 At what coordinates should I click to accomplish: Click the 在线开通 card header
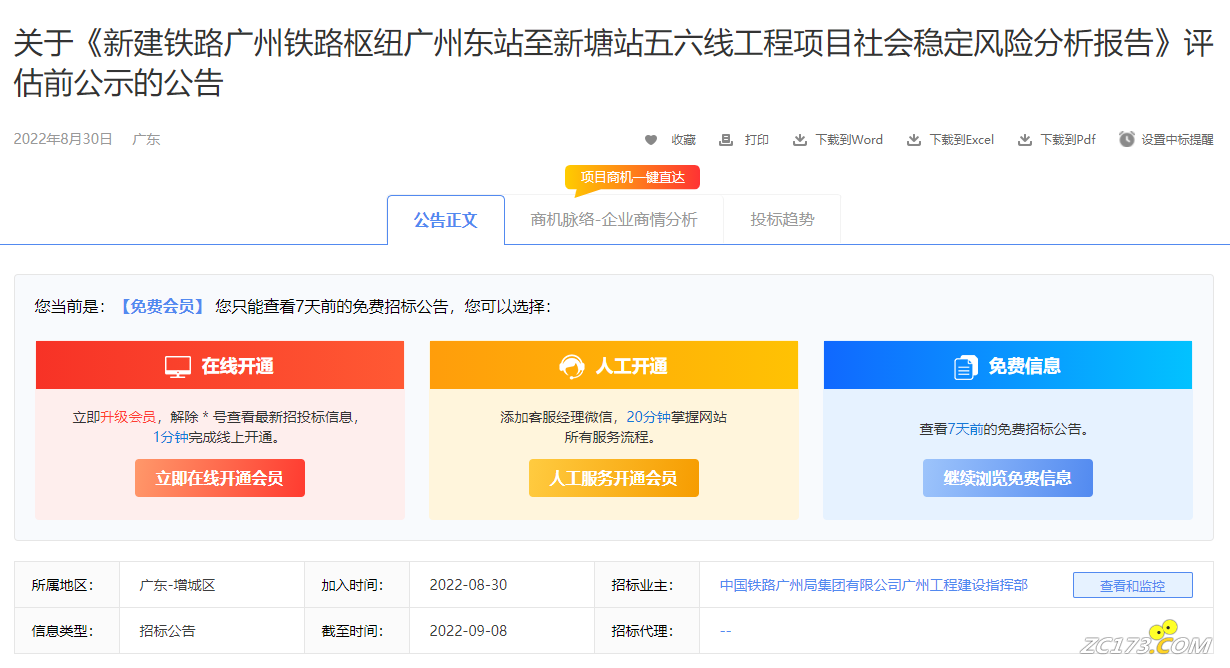(220, 365)
